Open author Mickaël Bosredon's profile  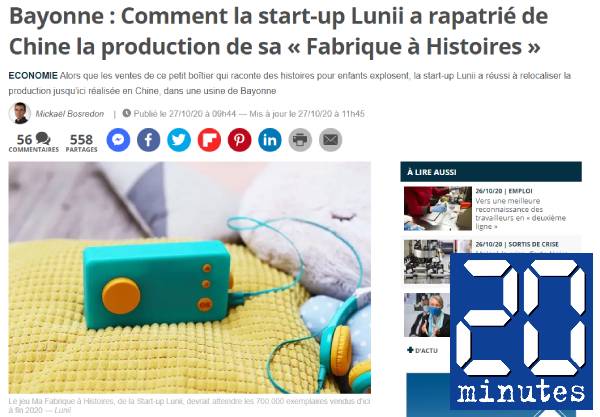(x=70, y=114)
